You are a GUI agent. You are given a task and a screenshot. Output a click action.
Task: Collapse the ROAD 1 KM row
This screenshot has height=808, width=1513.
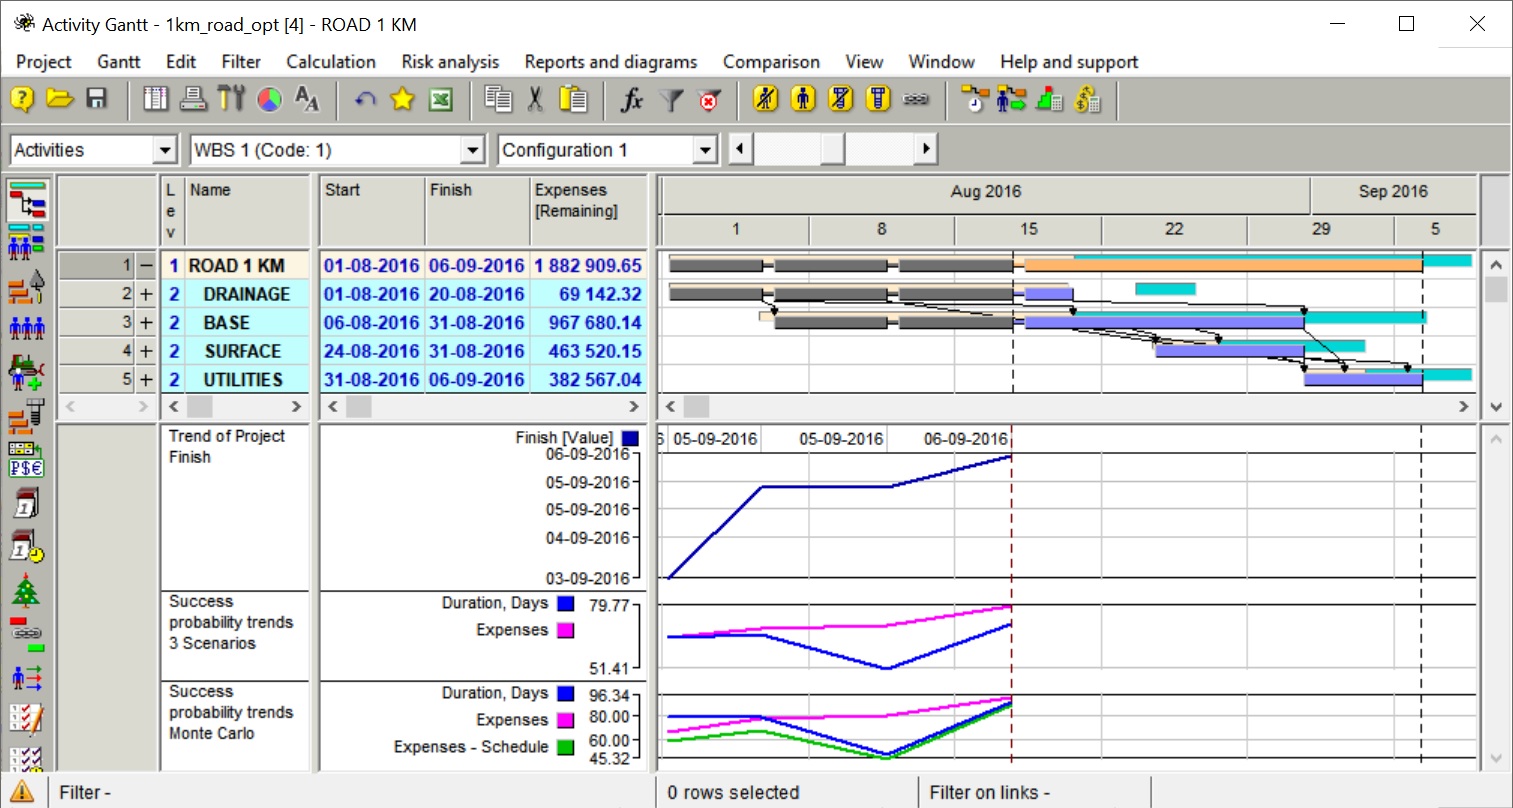click(x=146, y=266)
